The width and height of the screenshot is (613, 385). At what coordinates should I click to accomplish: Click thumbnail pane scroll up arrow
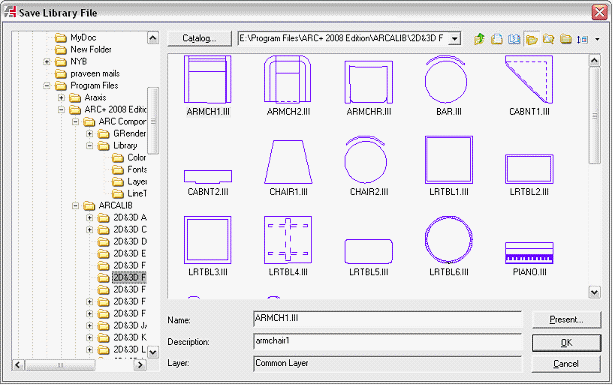(x=594, y=61)
